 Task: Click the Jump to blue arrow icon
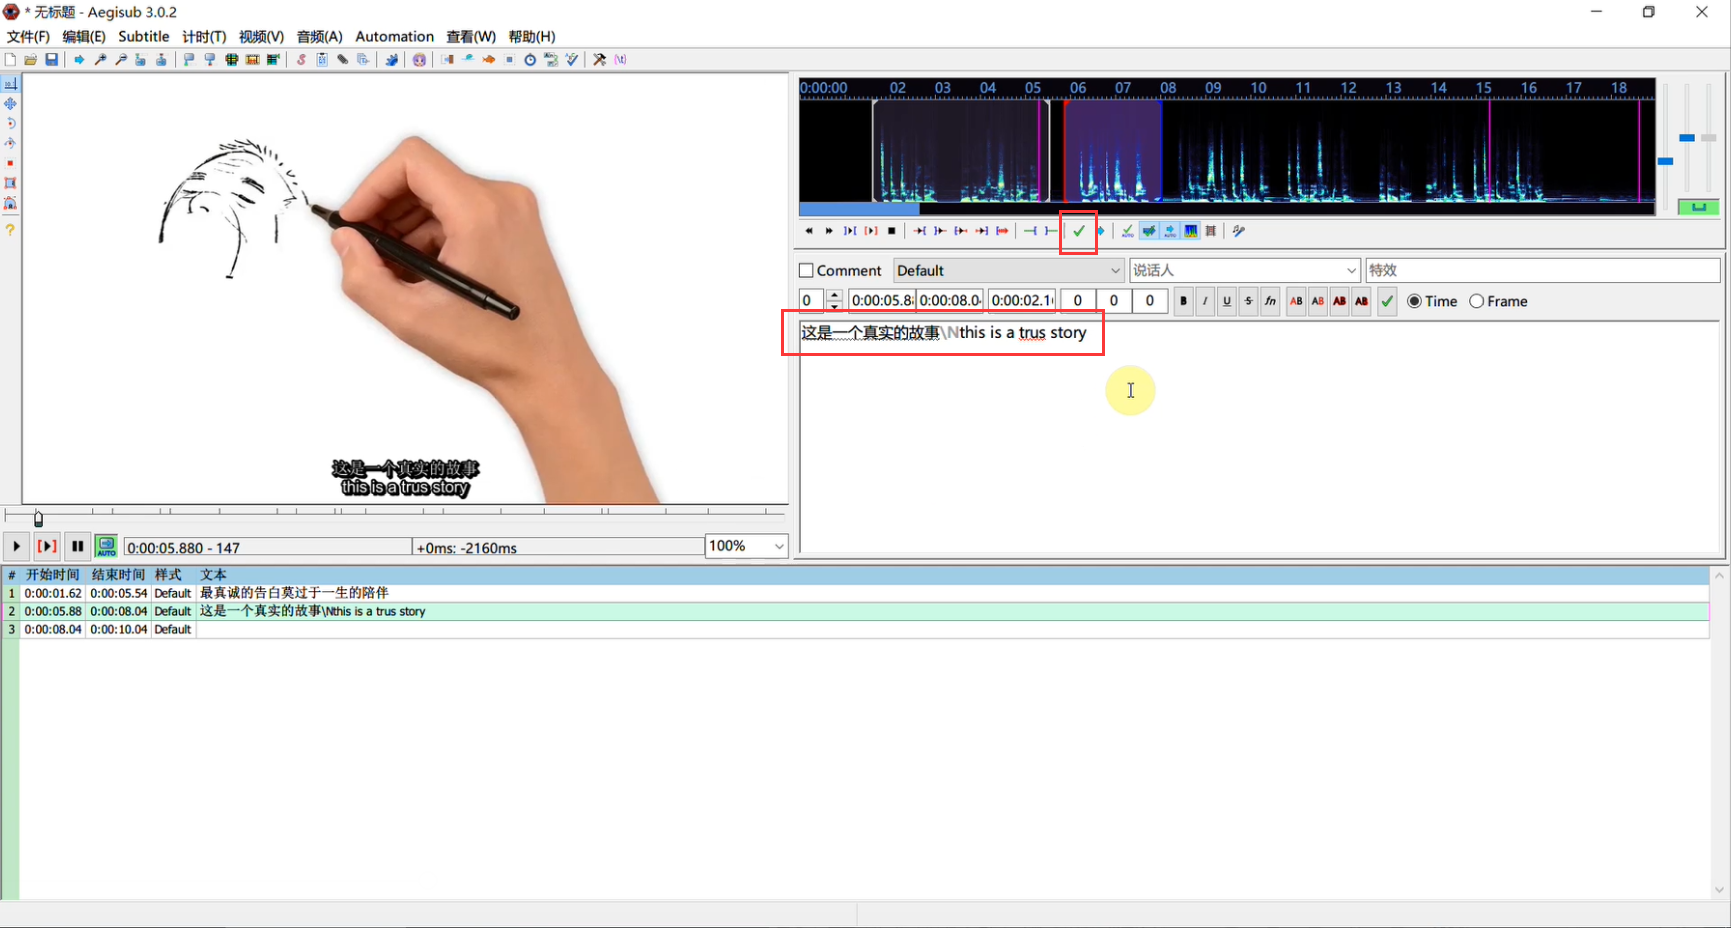click(79, 60)
